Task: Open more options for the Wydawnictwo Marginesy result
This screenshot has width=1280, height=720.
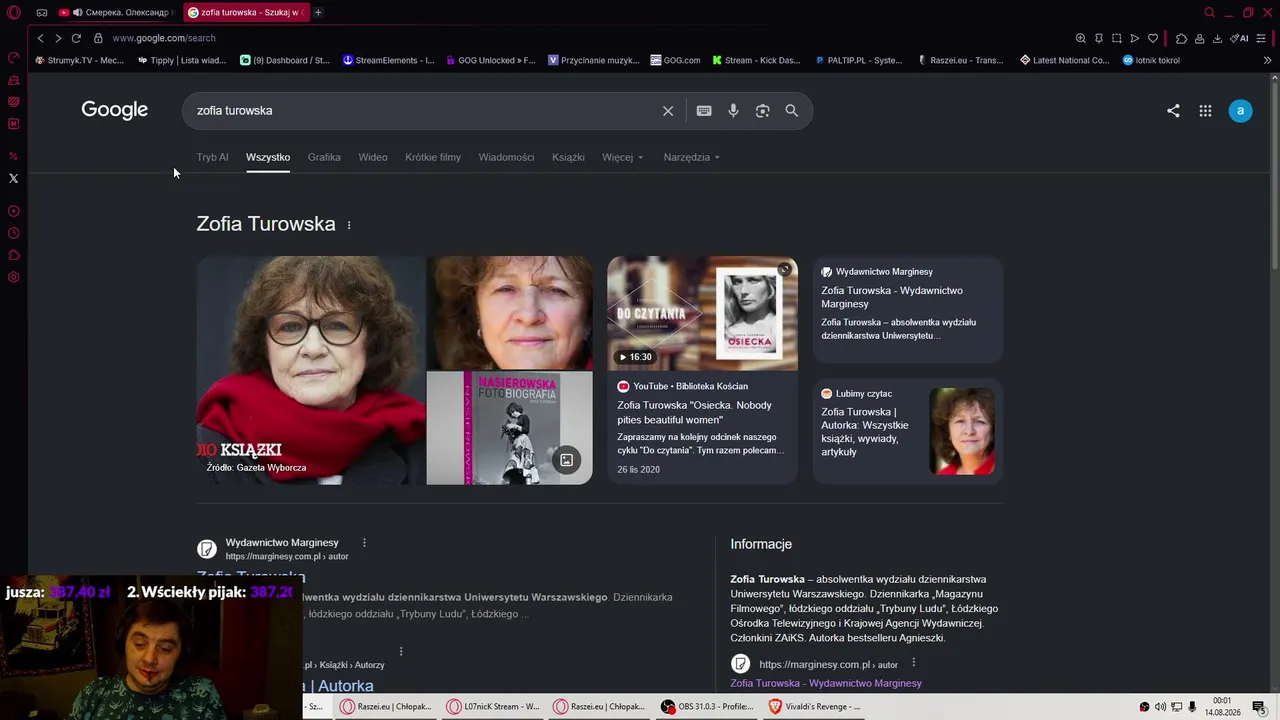Action: tap(364, 543)
